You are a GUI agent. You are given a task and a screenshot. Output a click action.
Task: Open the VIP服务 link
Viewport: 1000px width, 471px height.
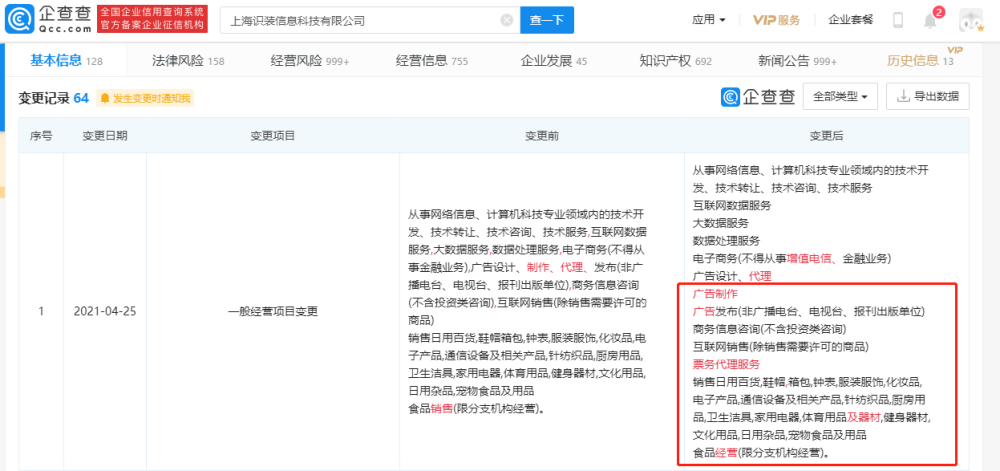point(776,20)
